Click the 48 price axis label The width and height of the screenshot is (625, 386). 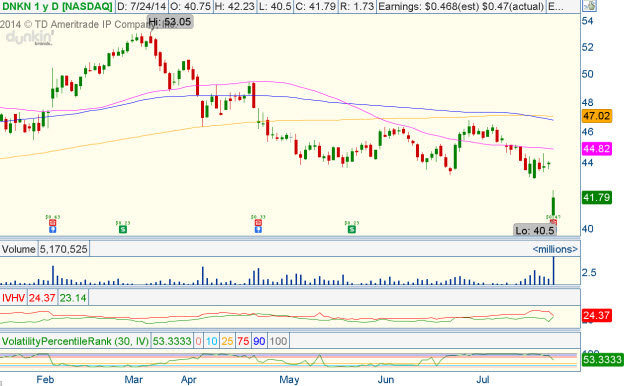588,102
